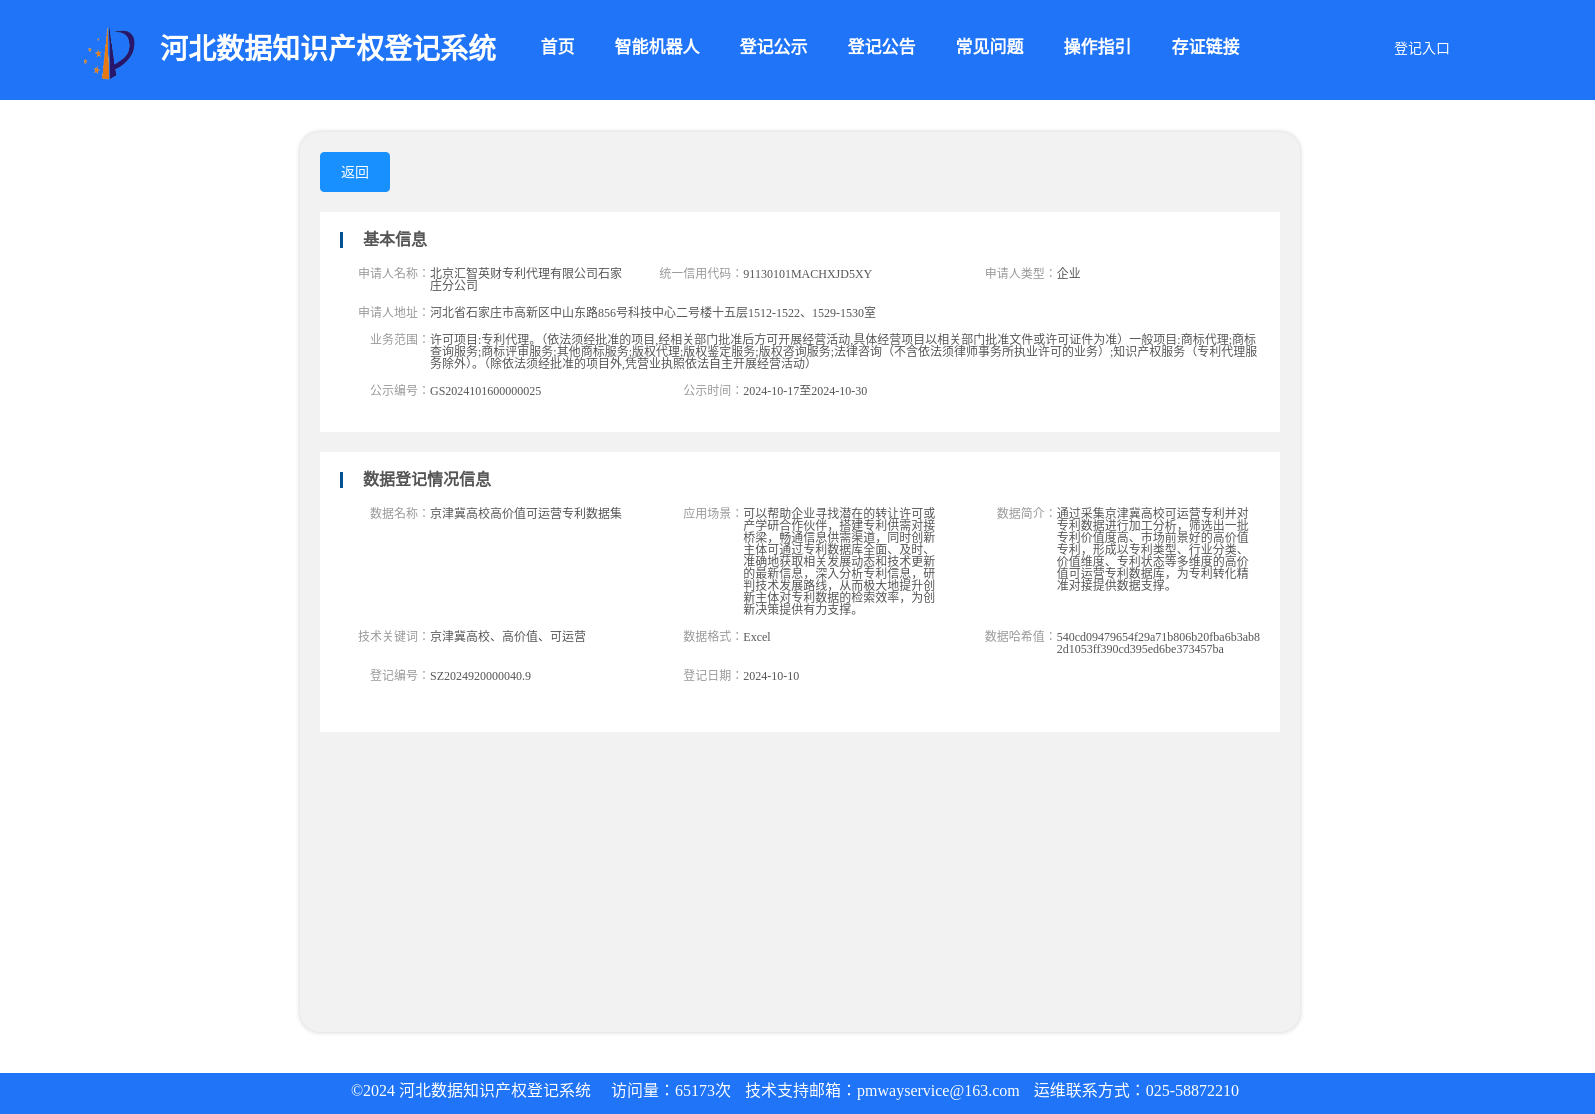Image resolution: width=1595 pixels, height=1114 pixels.
Task: Click the 访问量 65173次 counter
Action: 671,1091
